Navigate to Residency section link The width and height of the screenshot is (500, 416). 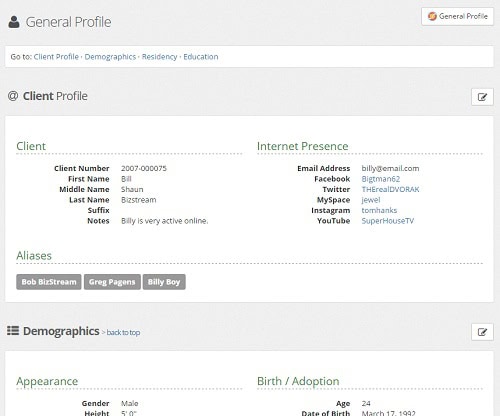tap(159, 57)
